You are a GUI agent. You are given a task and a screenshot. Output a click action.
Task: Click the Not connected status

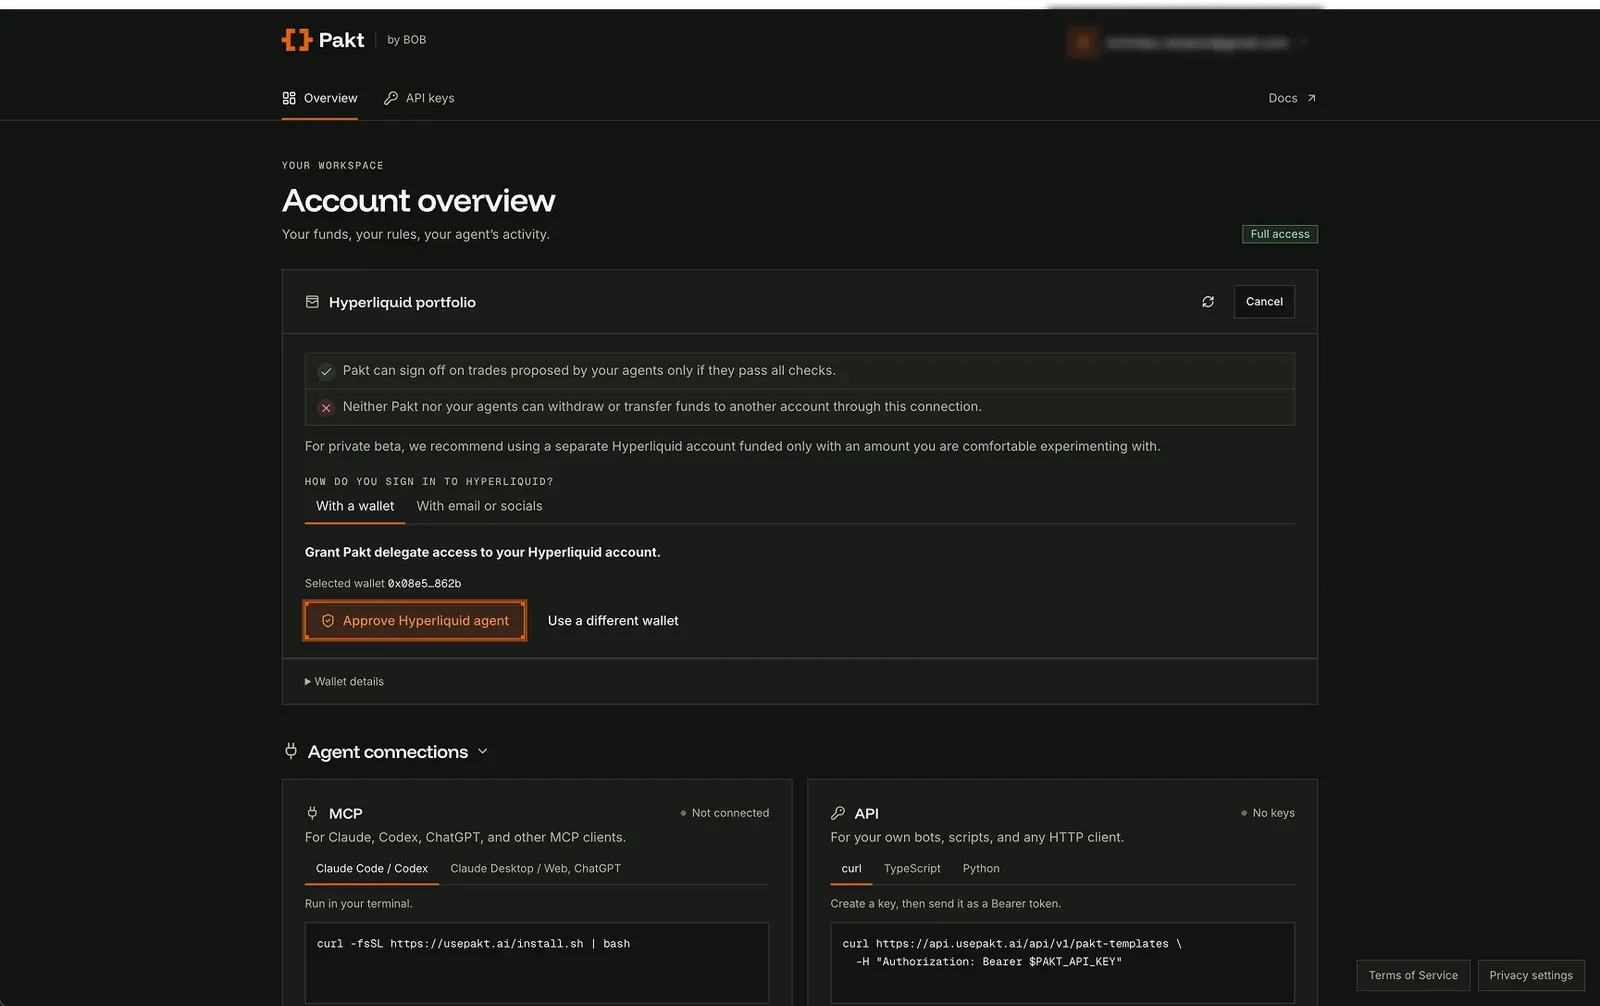pyautogui.click(x=725, y=813)
